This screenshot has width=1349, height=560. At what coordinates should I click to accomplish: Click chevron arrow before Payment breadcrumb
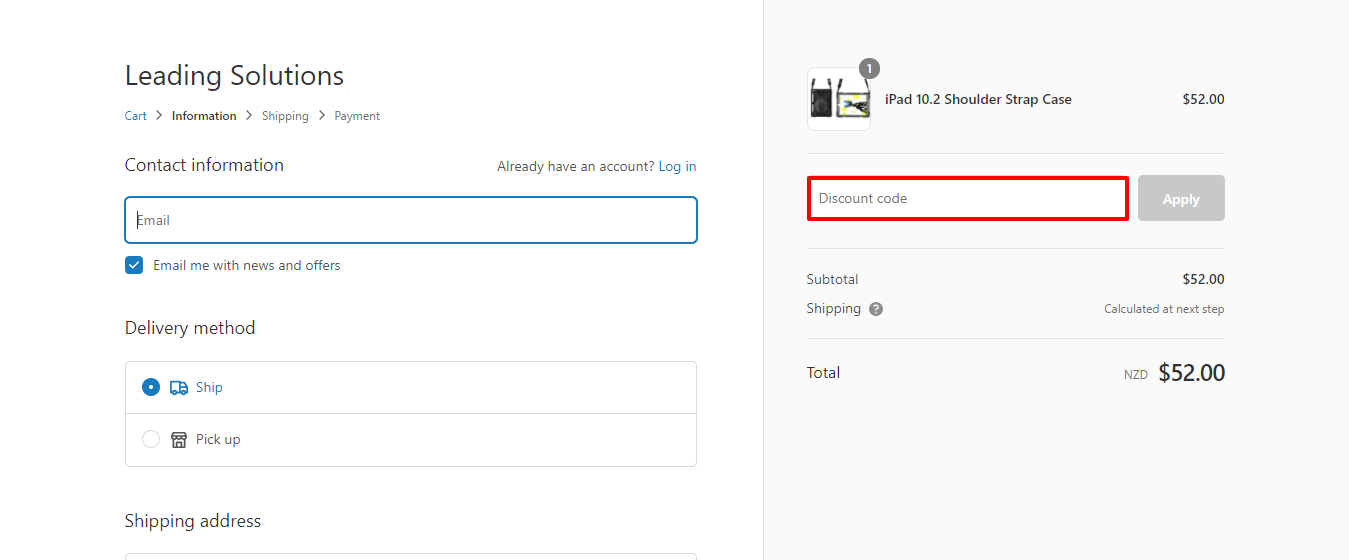click(x=322, y=116)
